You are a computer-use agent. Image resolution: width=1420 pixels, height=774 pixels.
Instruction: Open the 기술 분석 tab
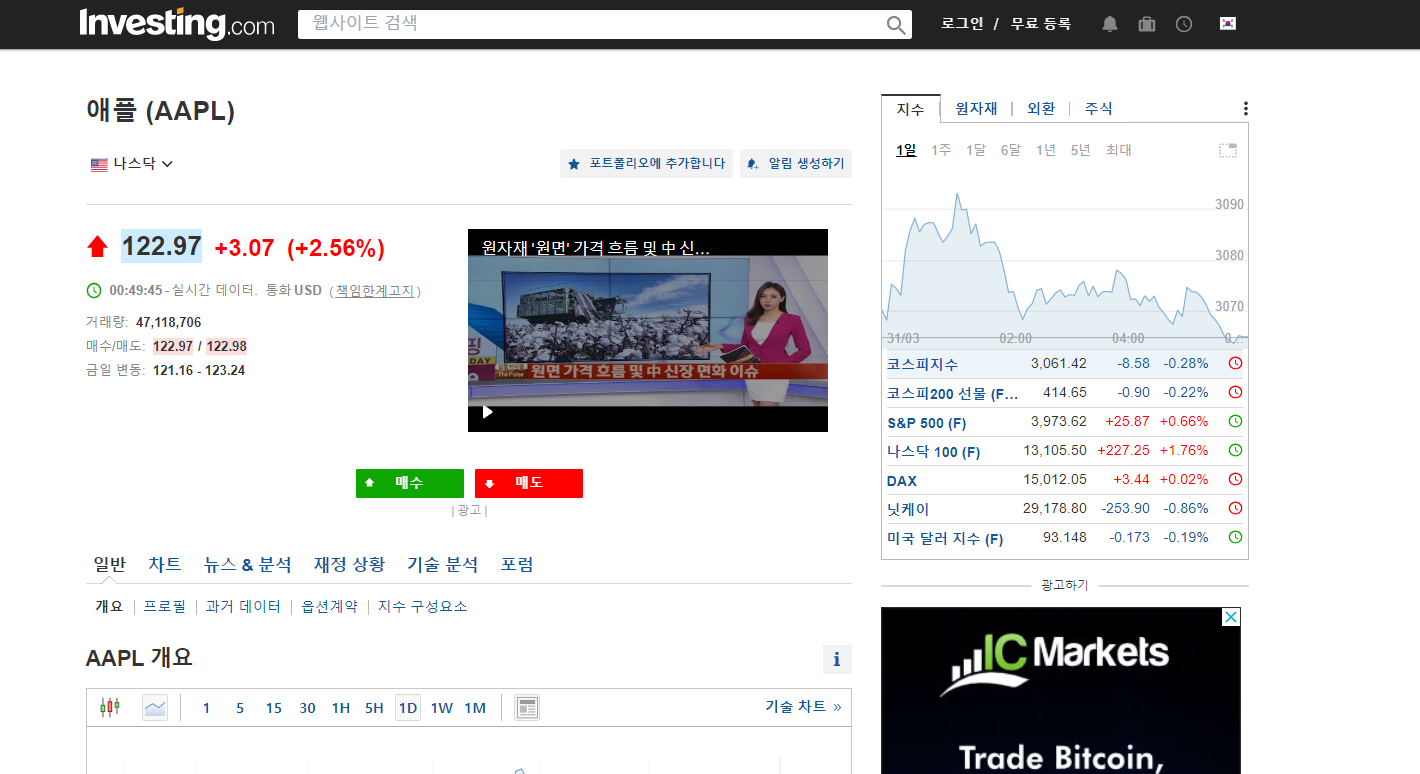point(443,565)
